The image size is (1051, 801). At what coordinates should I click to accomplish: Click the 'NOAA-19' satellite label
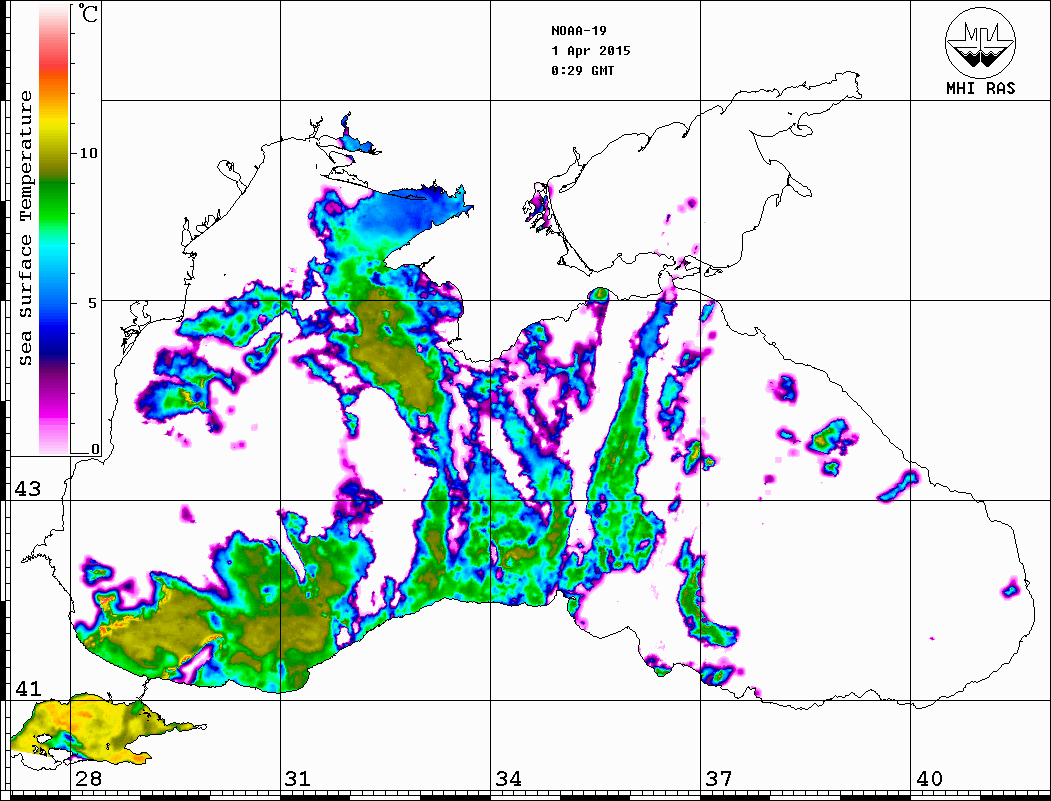[x=579, y=31]
